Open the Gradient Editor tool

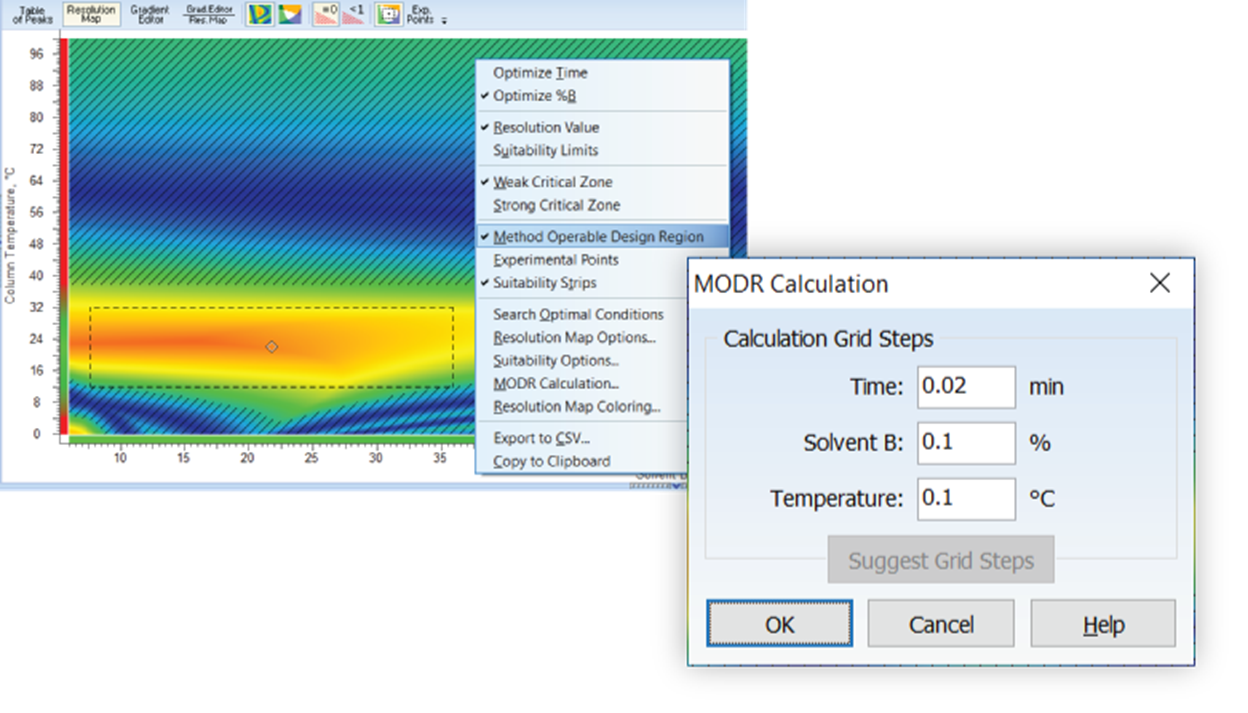tap(148, 14)
